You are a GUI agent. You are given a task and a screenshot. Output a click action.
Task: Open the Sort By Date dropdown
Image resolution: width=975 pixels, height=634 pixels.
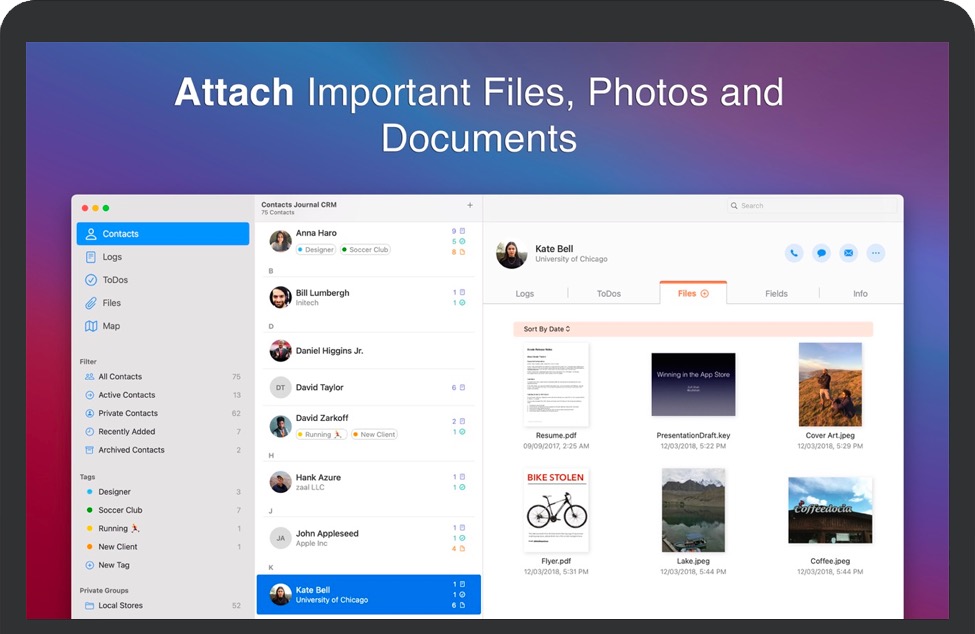(x=547, y=329)
